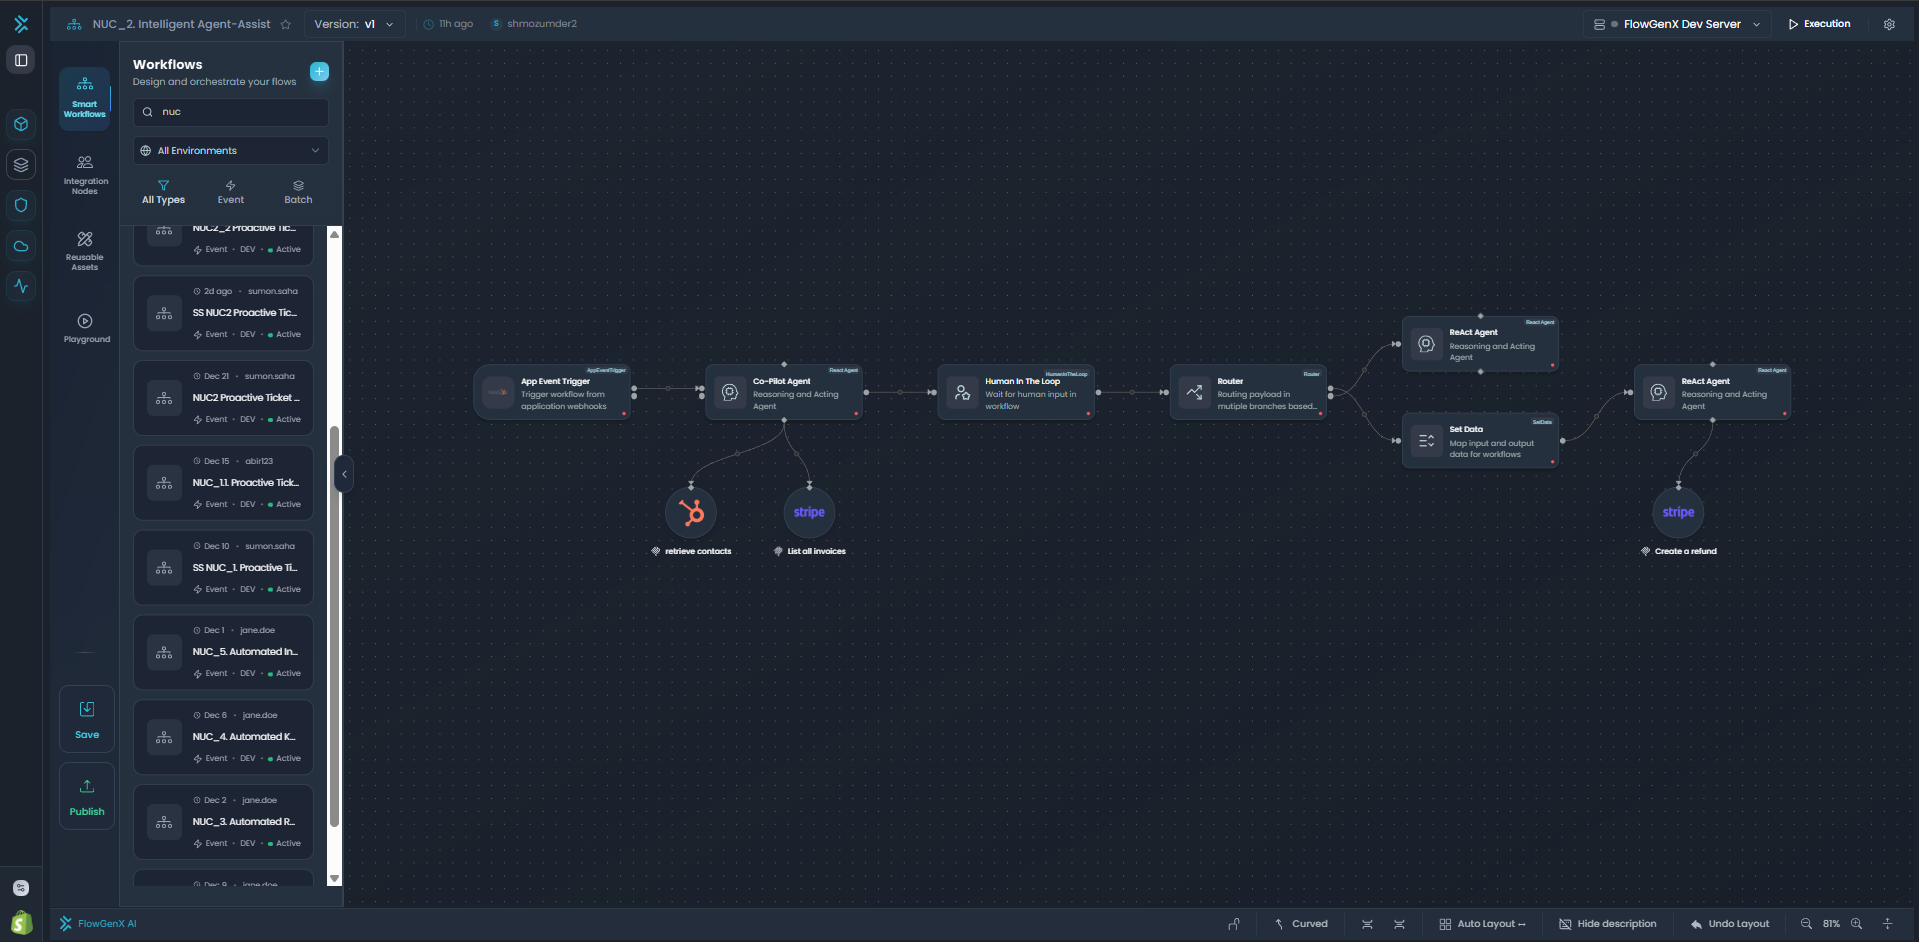Select the Smart Workflows tab
The image size is (1919, 942).
point(85,97)
